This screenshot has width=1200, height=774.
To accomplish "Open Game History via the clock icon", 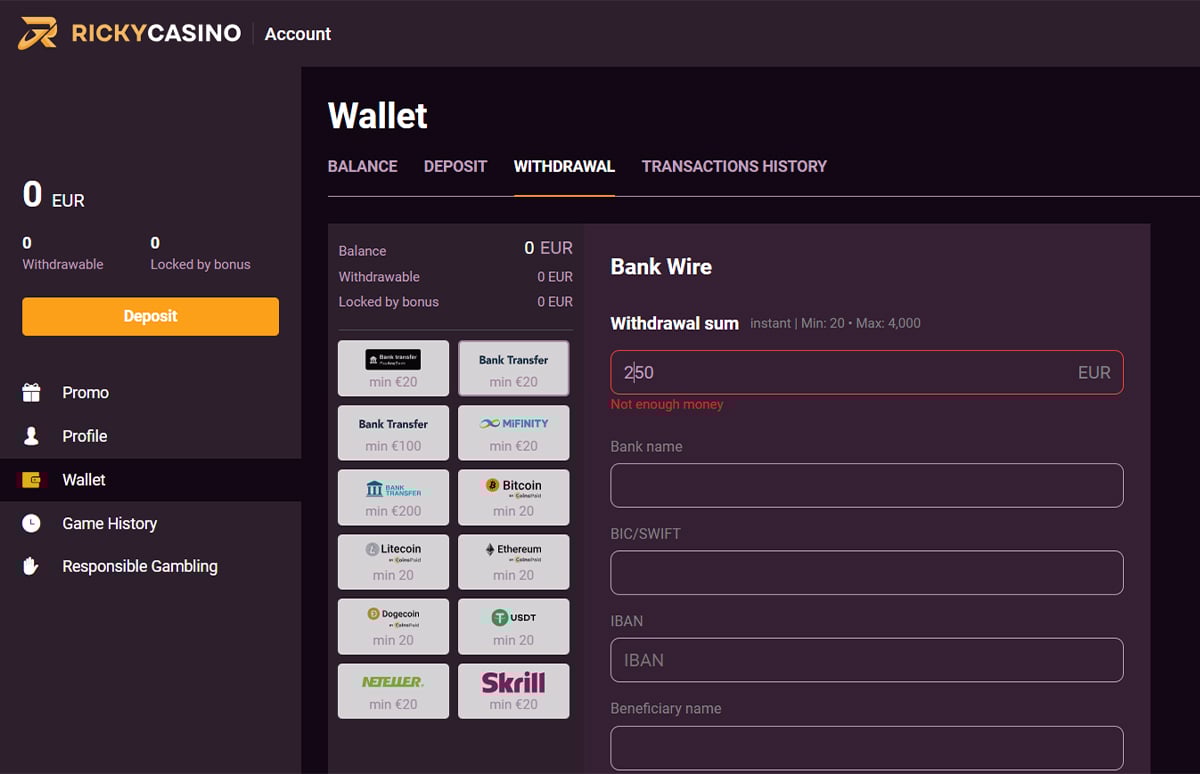I will click(31, 523).
